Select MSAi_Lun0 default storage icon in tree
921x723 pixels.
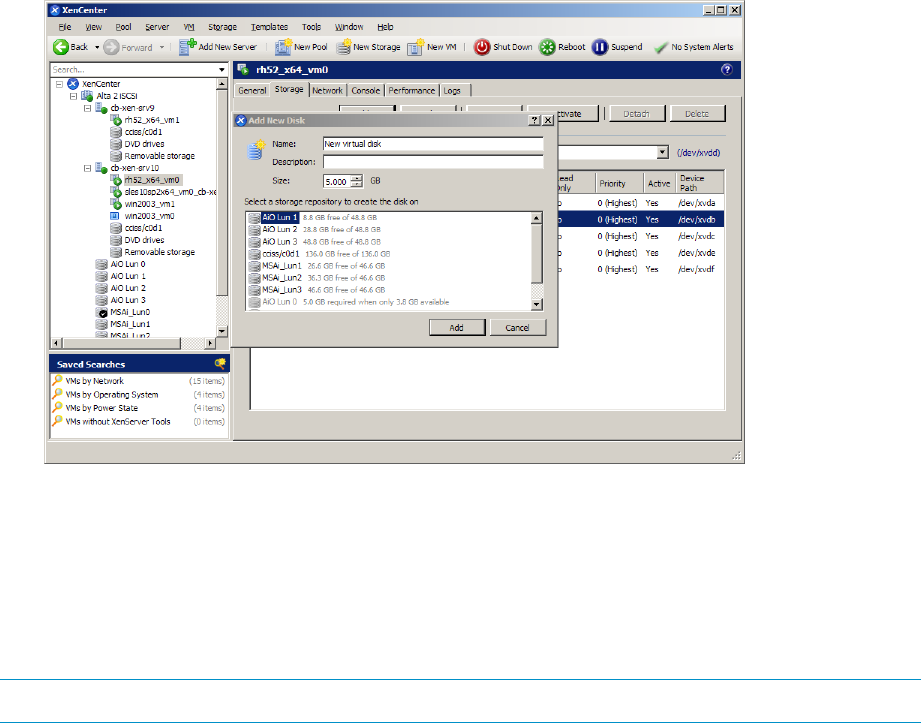(x=101, y=312)
